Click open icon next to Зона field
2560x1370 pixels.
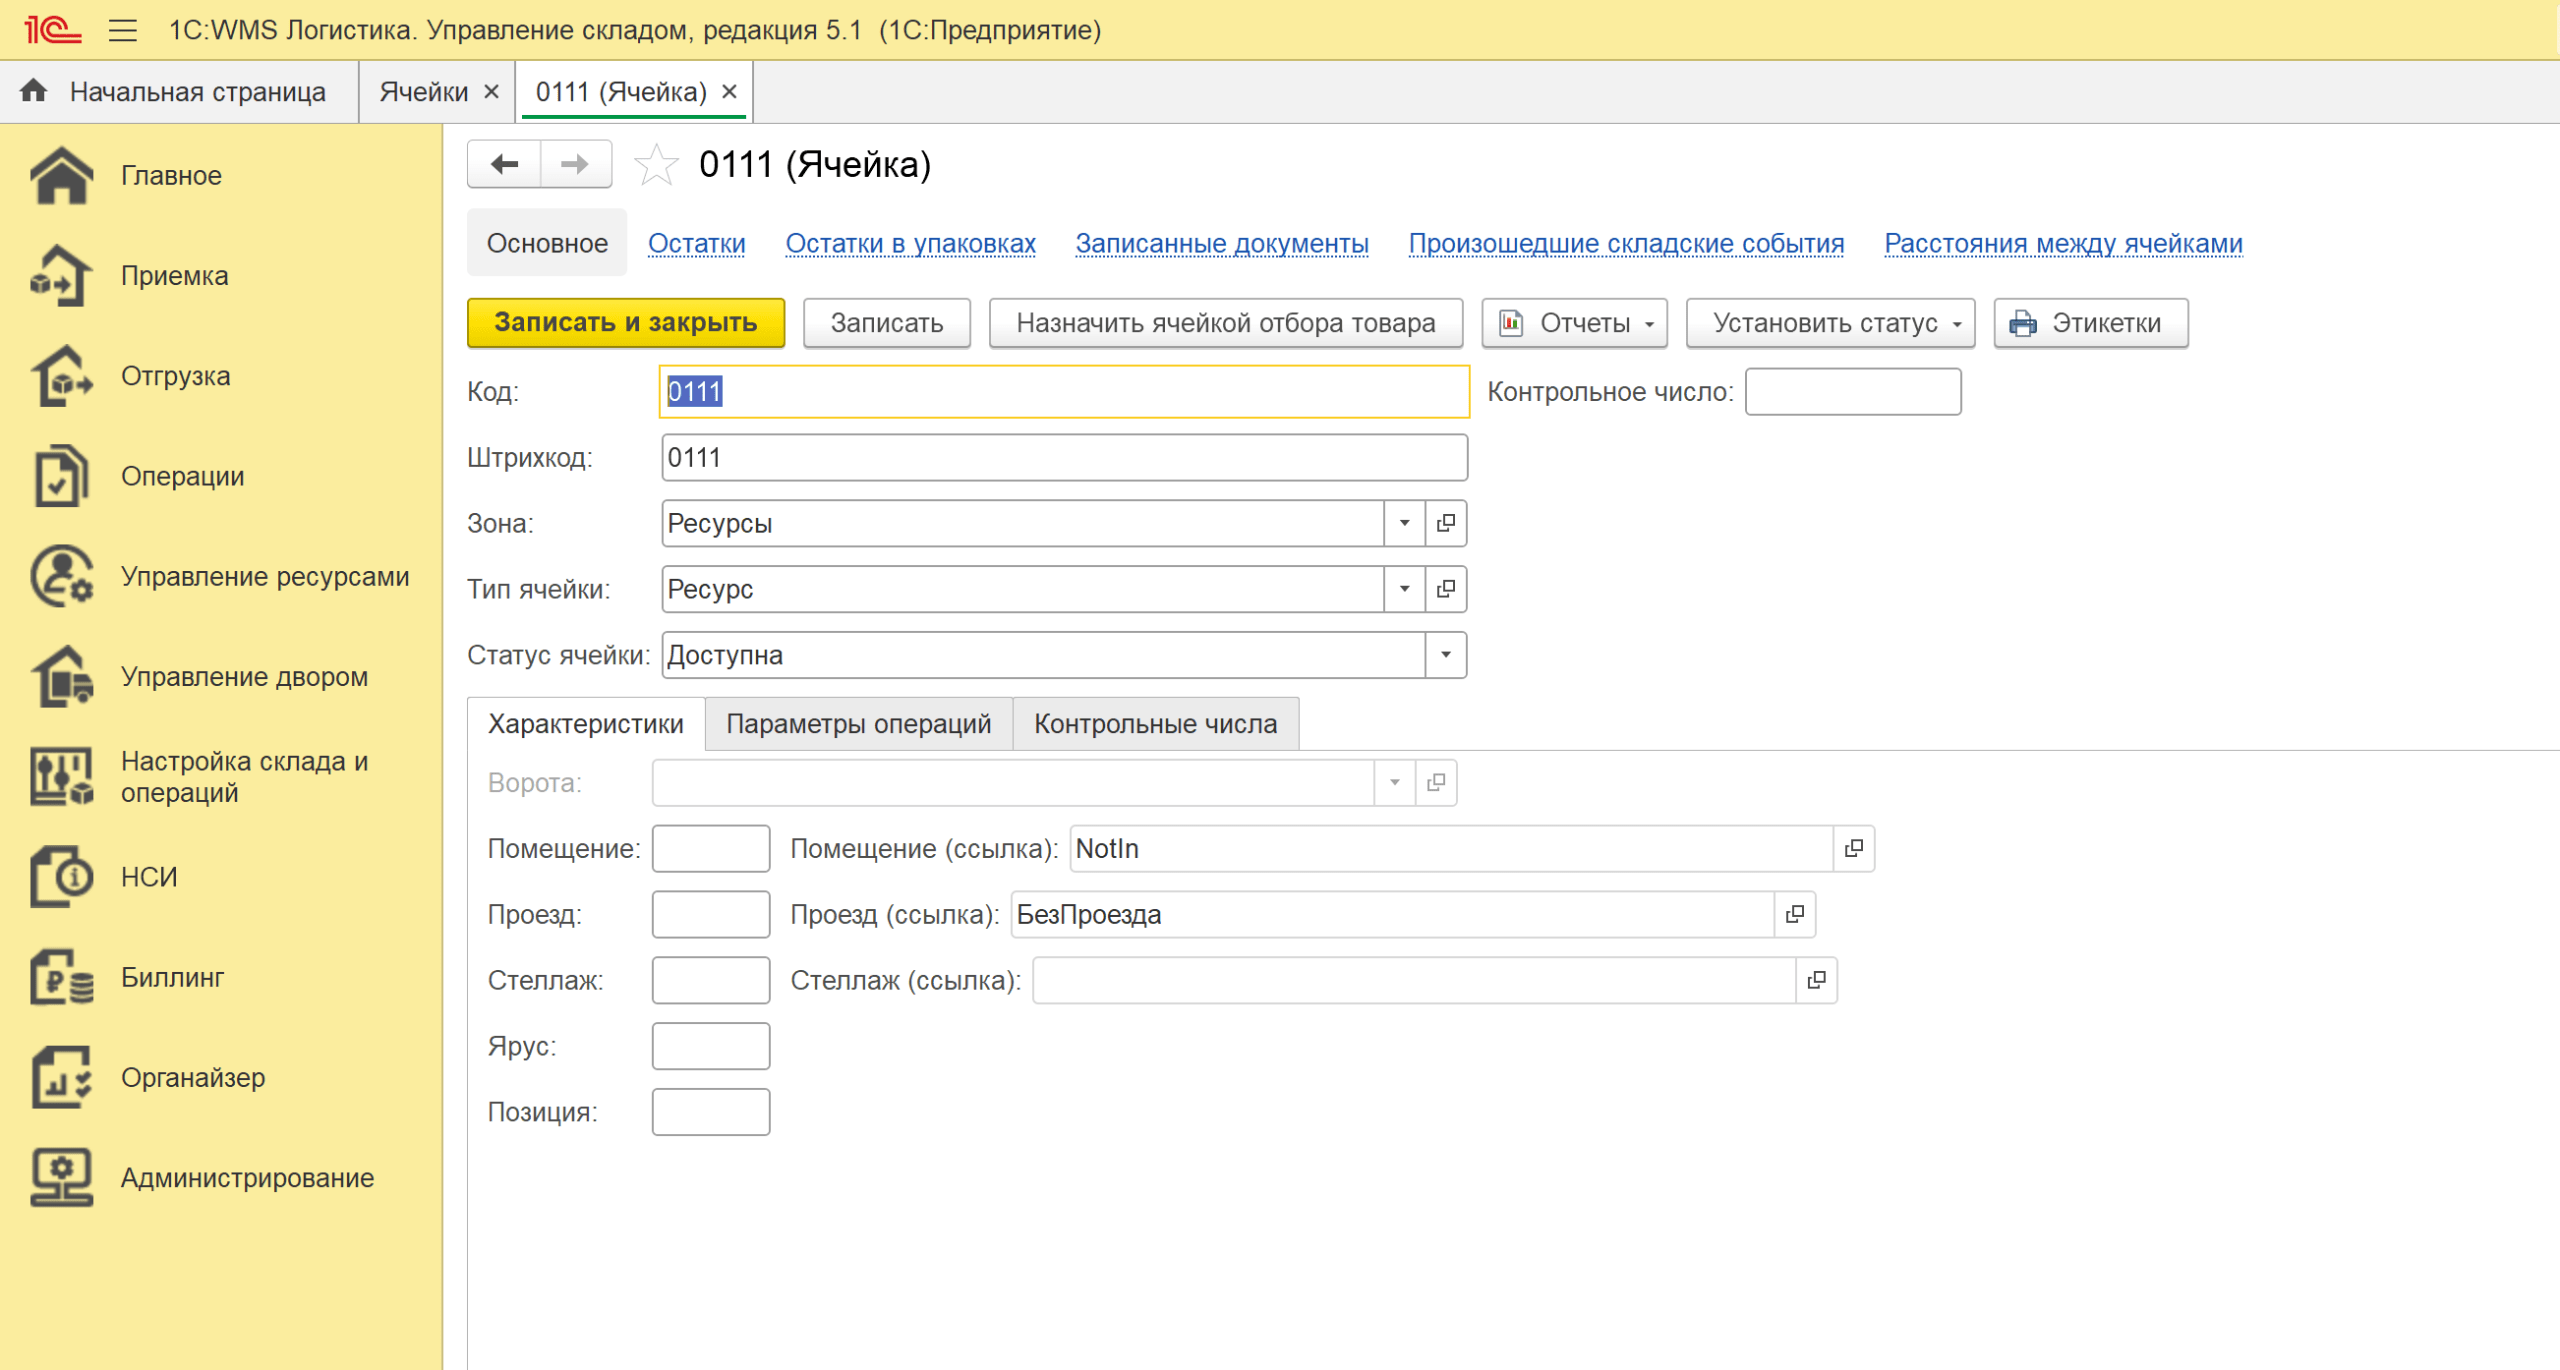1445,523
